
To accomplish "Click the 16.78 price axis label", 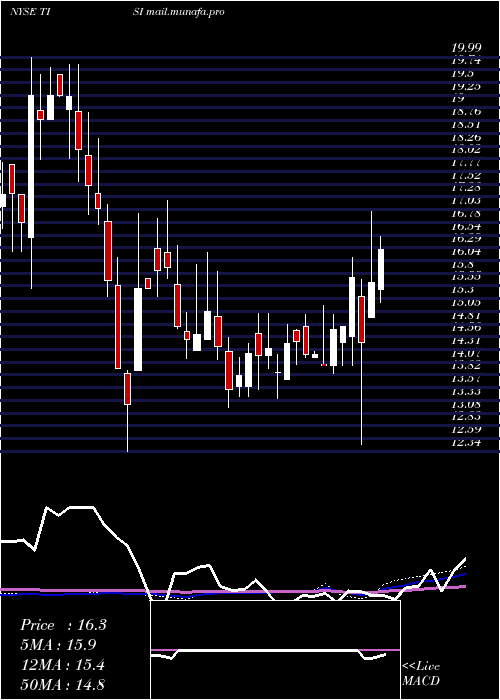I will [x=466, y=213].
